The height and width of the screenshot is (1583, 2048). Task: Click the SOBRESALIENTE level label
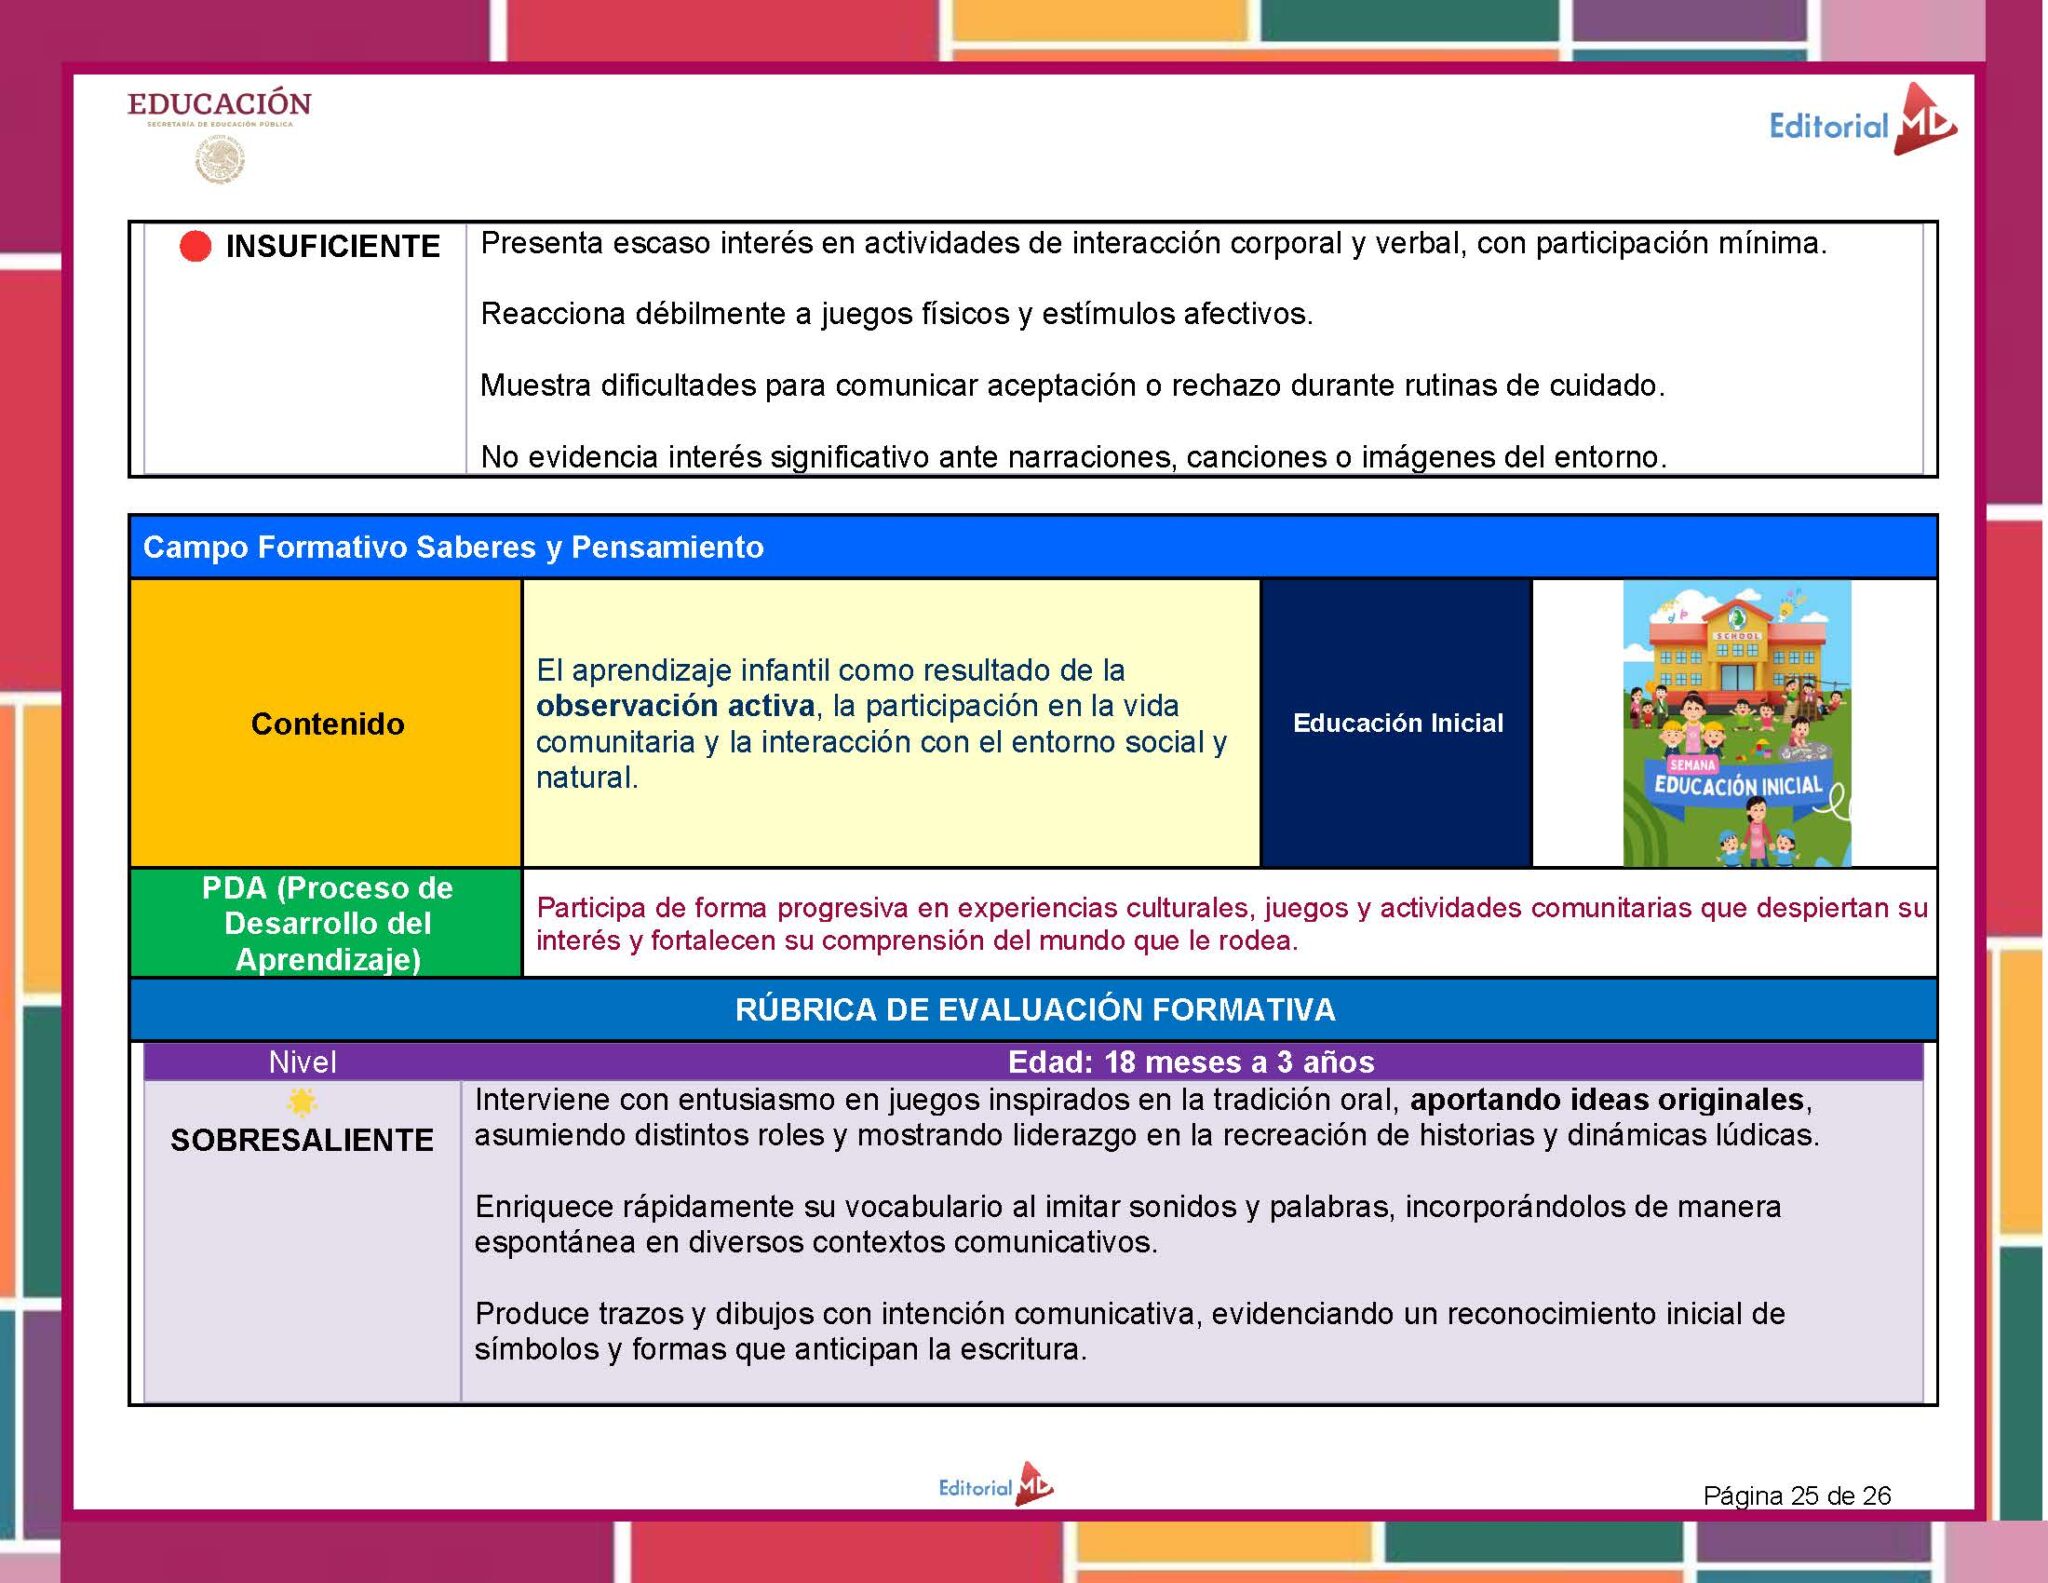pos(302,1140)
